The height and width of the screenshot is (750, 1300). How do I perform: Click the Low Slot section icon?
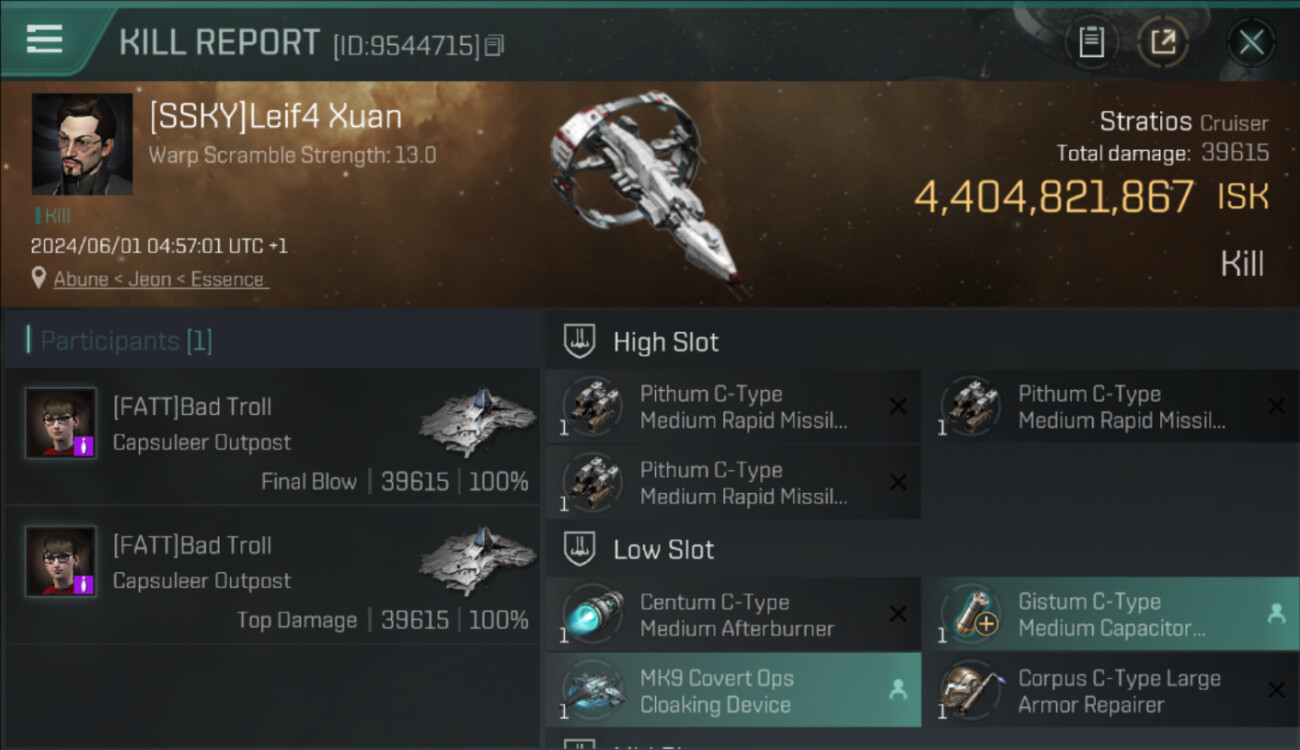(581, 549)
